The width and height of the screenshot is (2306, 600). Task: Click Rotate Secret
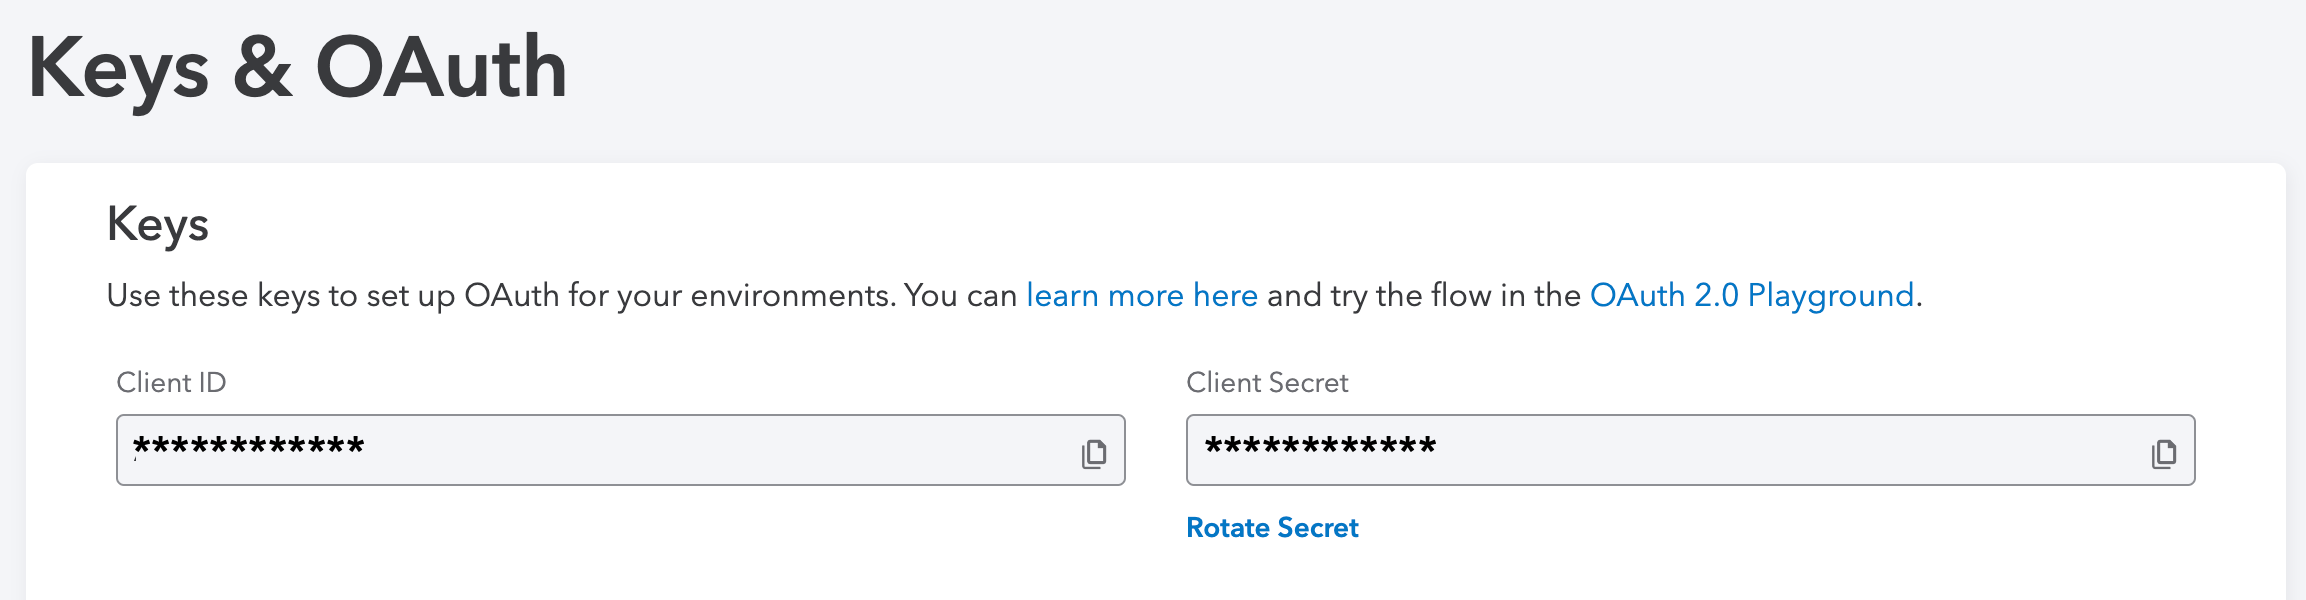1272,527
